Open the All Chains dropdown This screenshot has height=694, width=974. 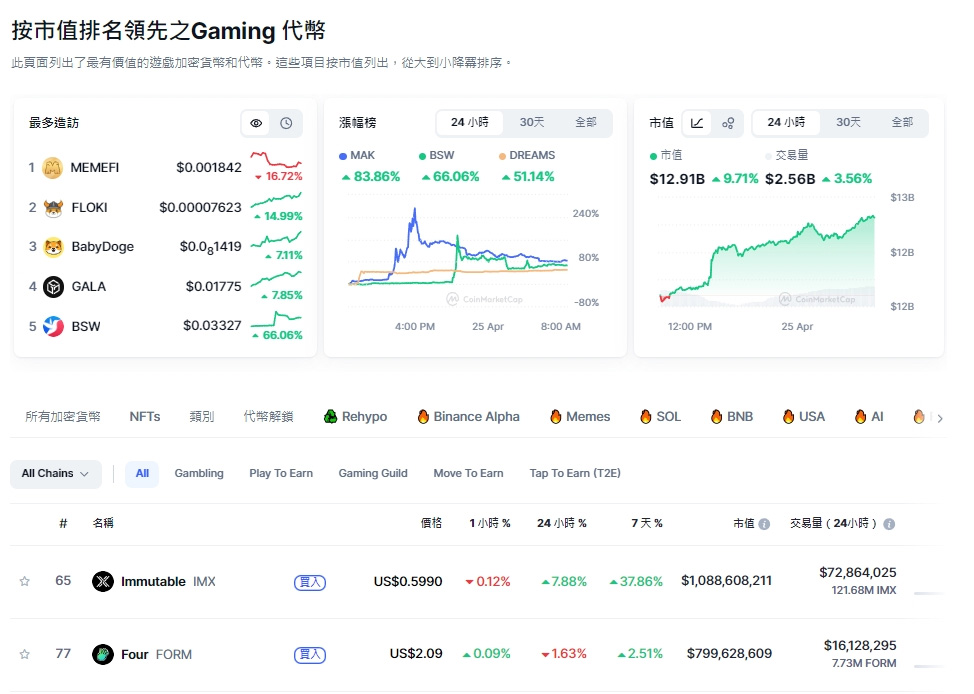pyautogui.click(x=55, y=474)
